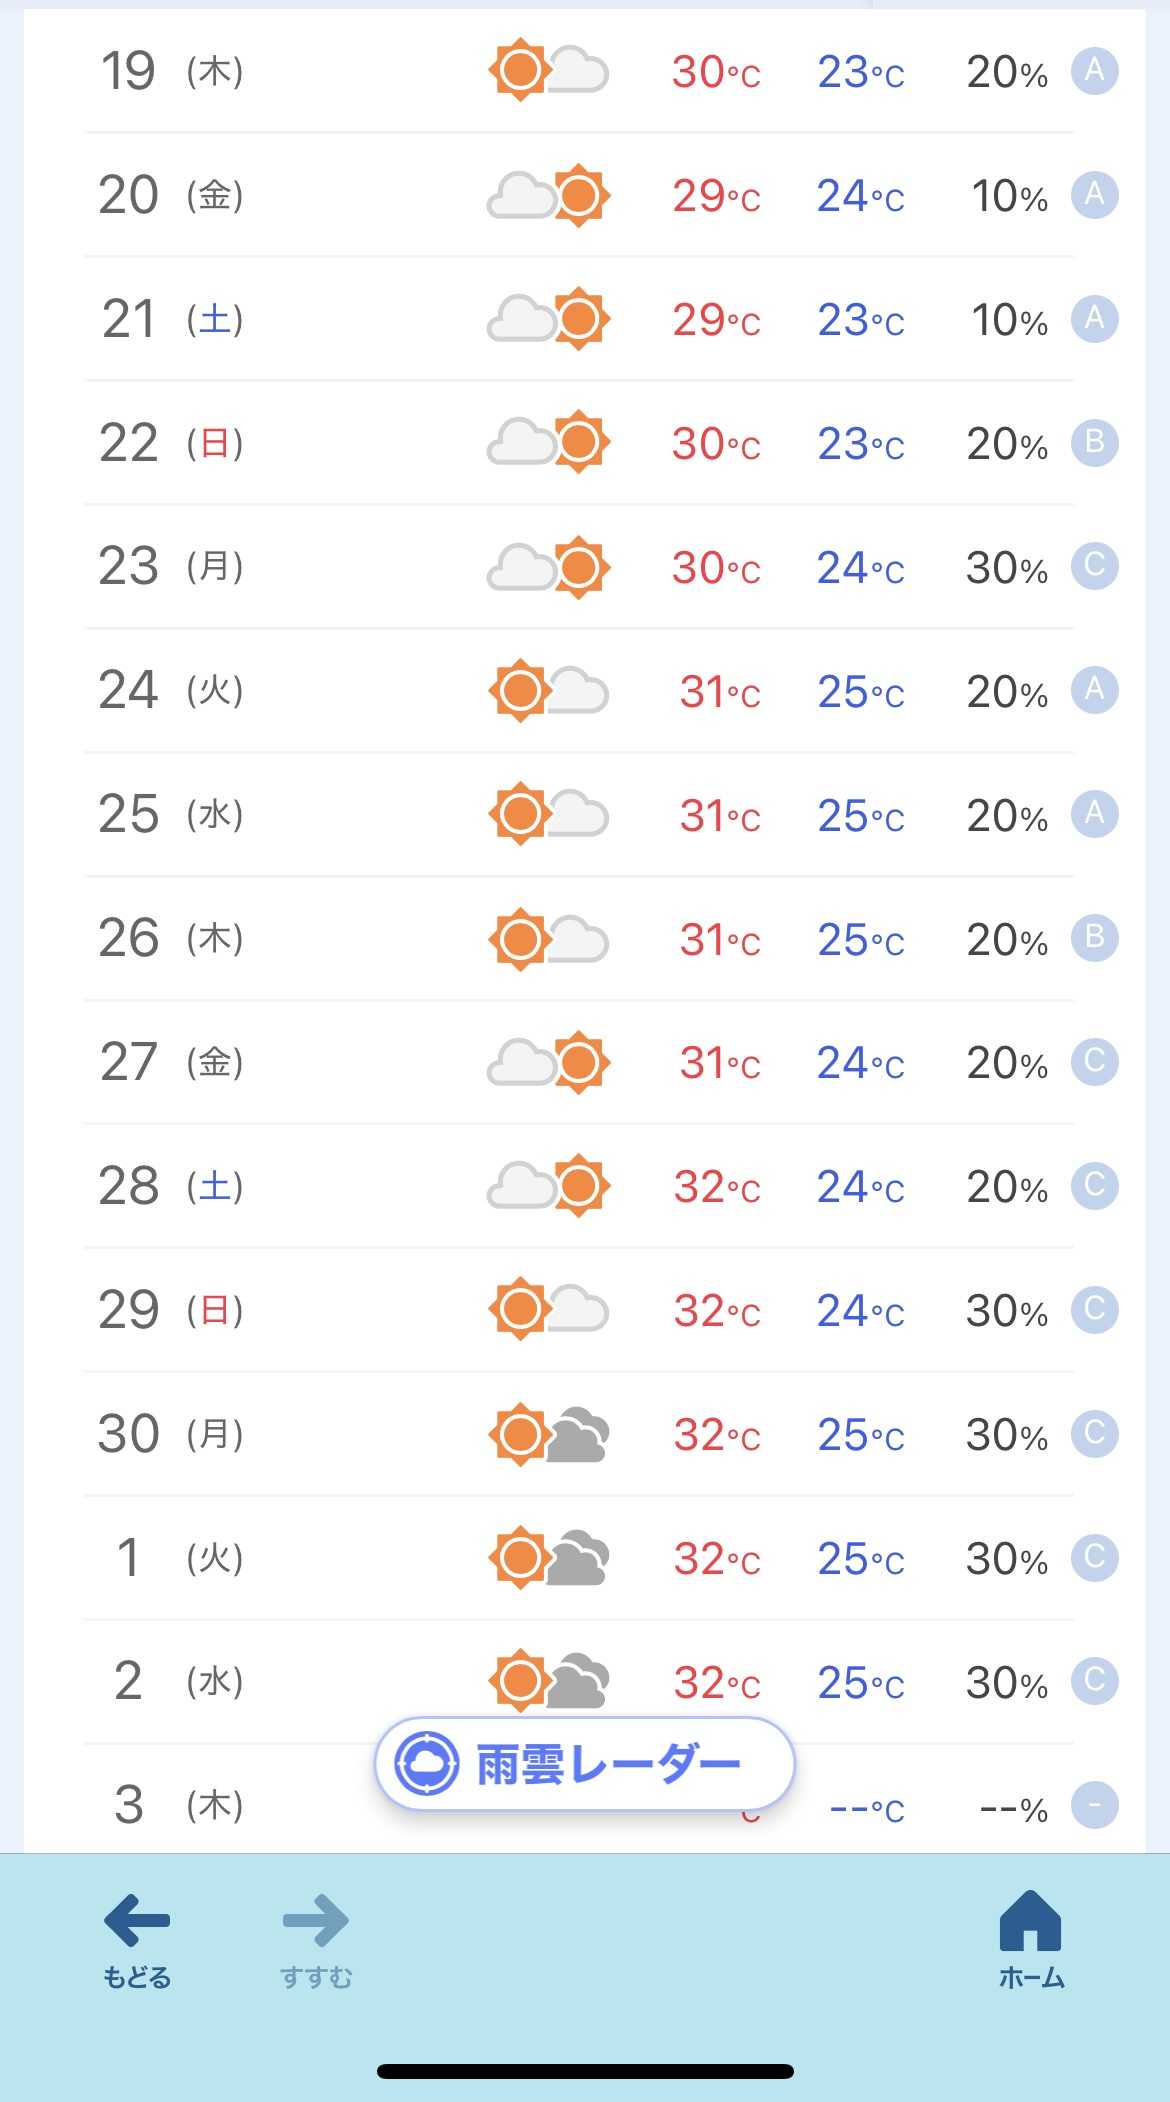Tap reliability badge C for the 23rd
The image size is (1170, 2102).
click(x=1094, y=566)
